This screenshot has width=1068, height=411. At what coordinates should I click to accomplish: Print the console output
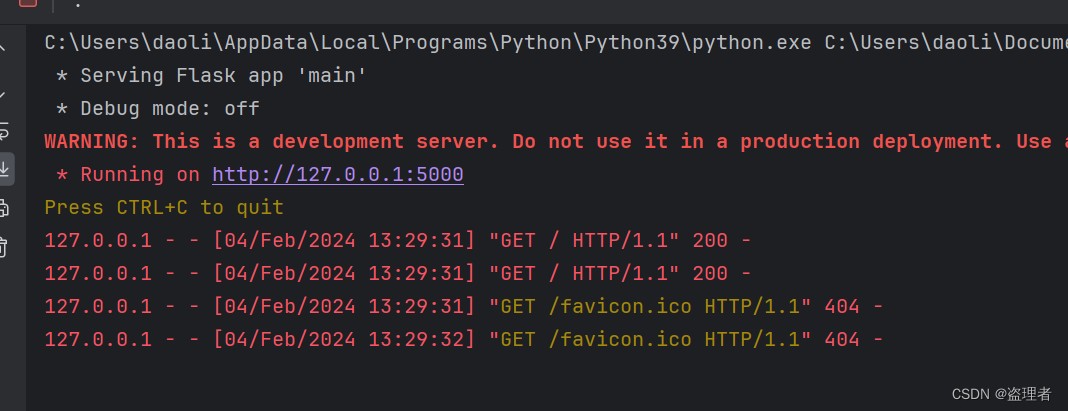point(3,208)
